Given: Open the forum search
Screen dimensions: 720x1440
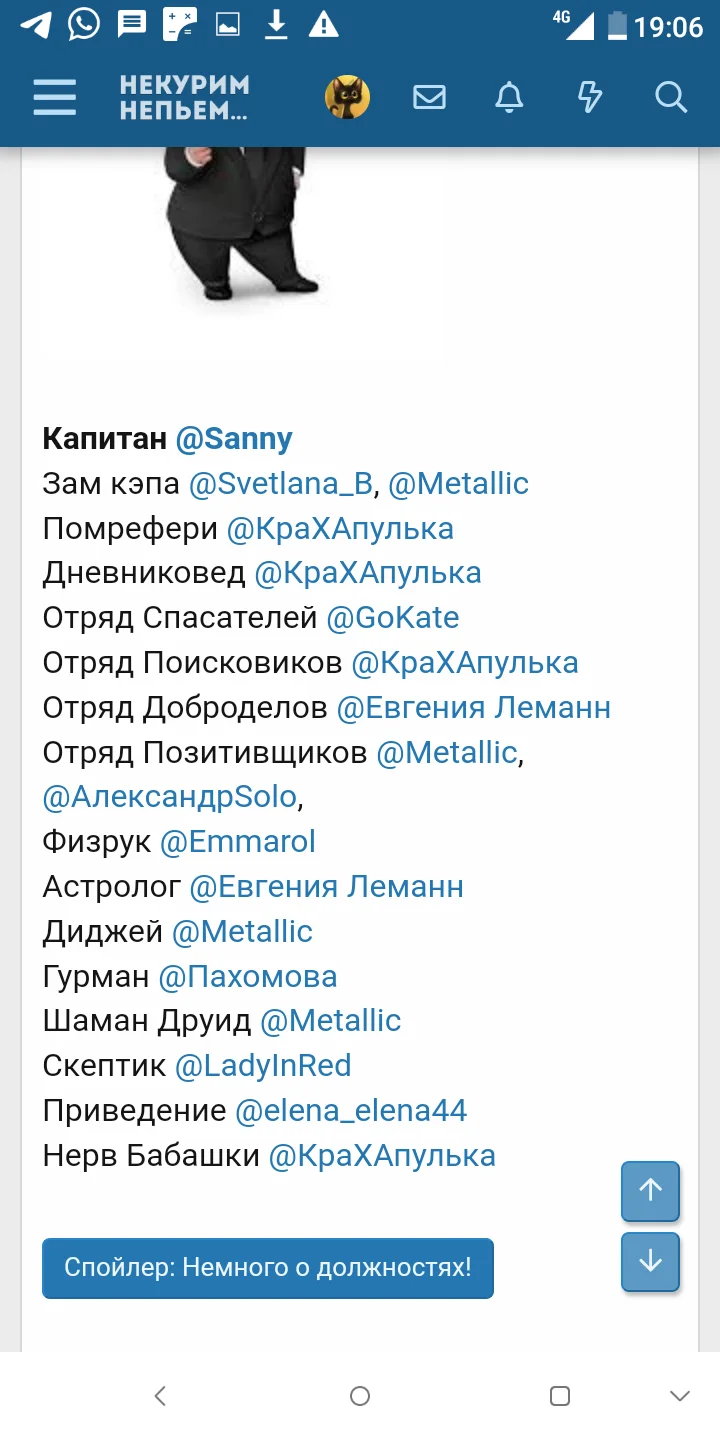Looking at the screenshot, I should click(x=669, y=97).
